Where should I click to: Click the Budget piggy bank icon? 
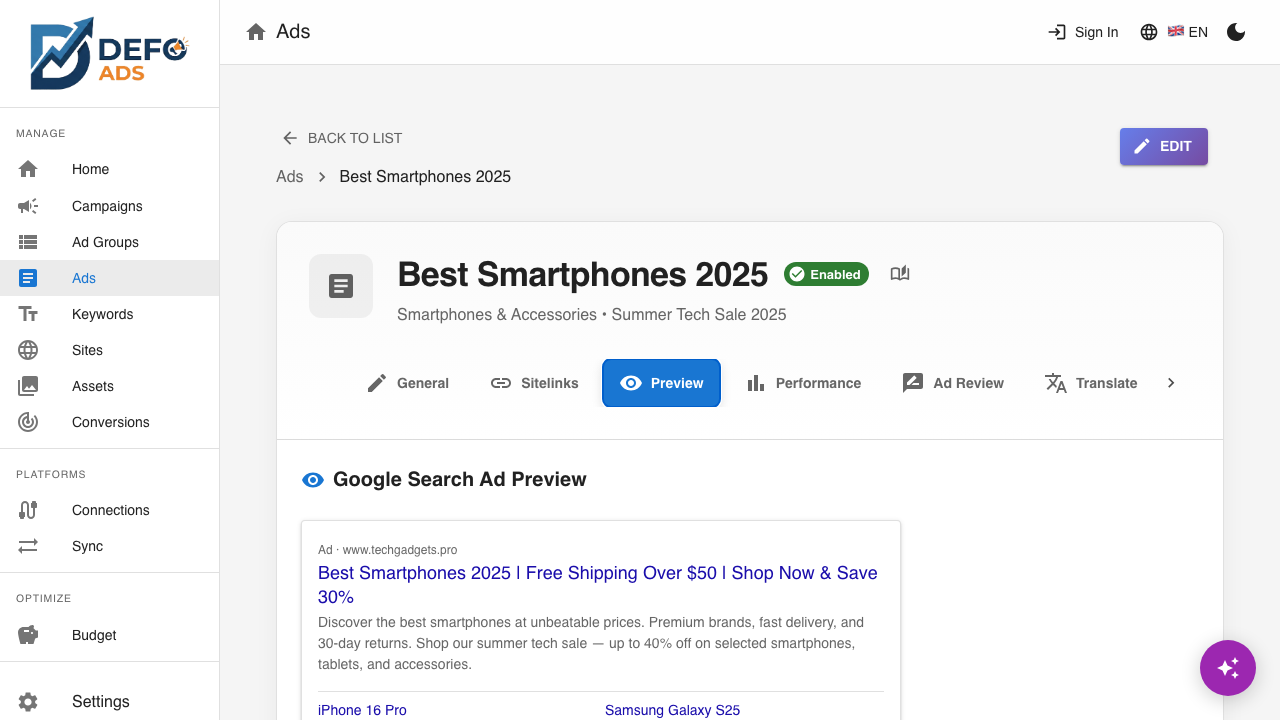[28, 635]
